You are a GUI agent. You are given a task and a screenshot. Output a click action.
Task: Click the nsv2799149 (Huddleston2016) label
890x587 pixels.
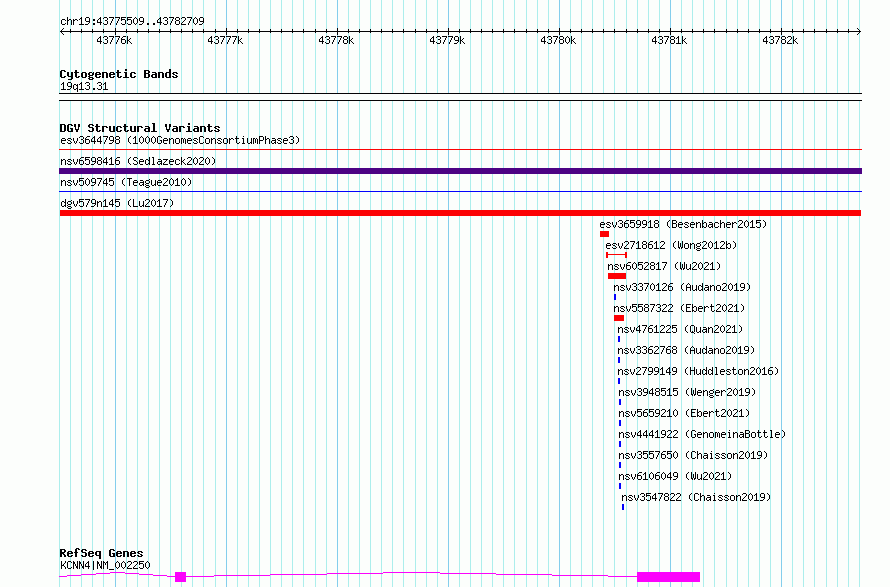click(x=698, y=371)
